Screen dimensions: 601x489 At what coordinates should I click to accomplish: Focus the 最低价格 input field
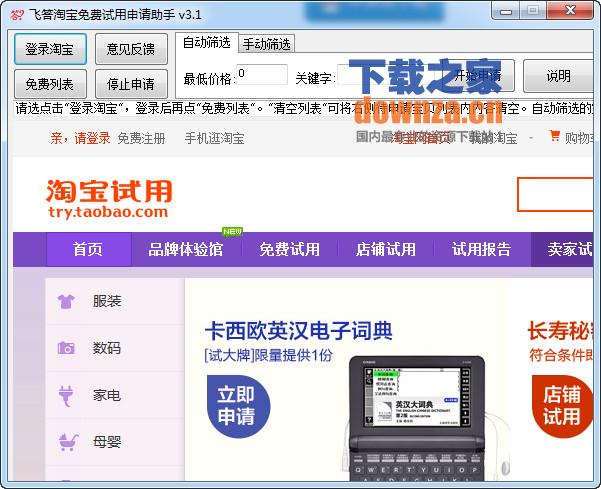[x=262, y=74]
